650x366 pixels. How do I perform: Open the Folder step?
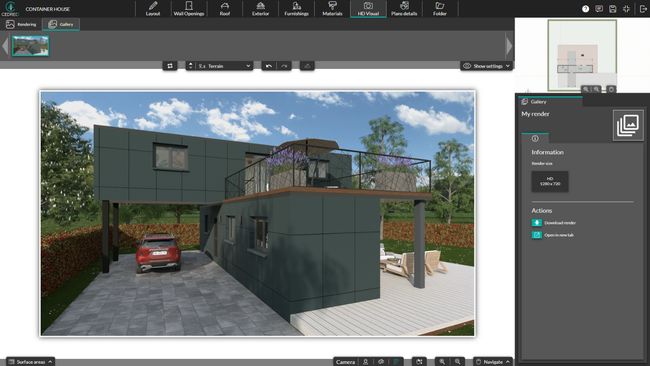tap(440, 9)
